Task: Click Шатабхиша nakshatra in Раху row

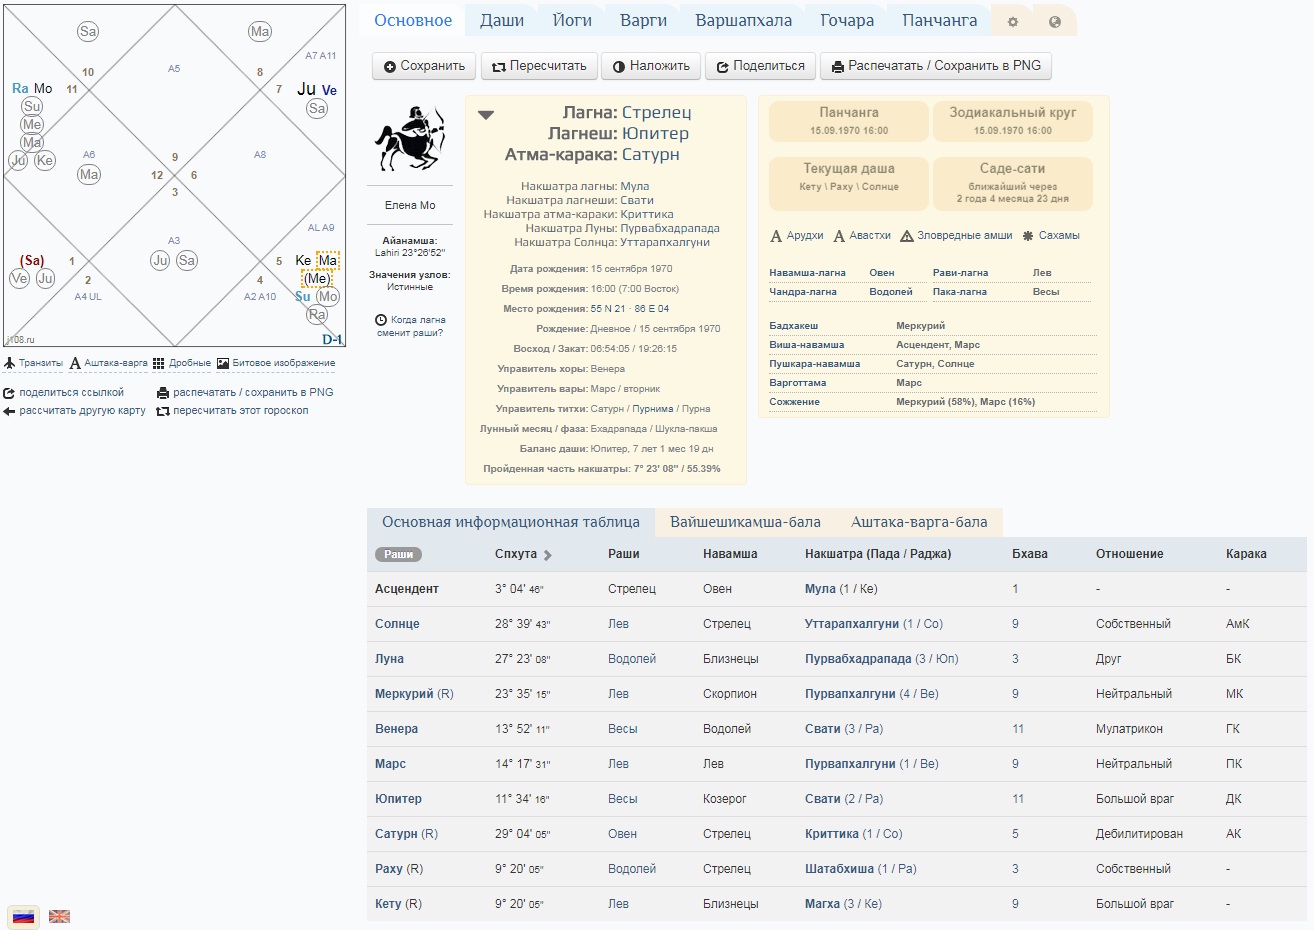Action: (839, 869)
